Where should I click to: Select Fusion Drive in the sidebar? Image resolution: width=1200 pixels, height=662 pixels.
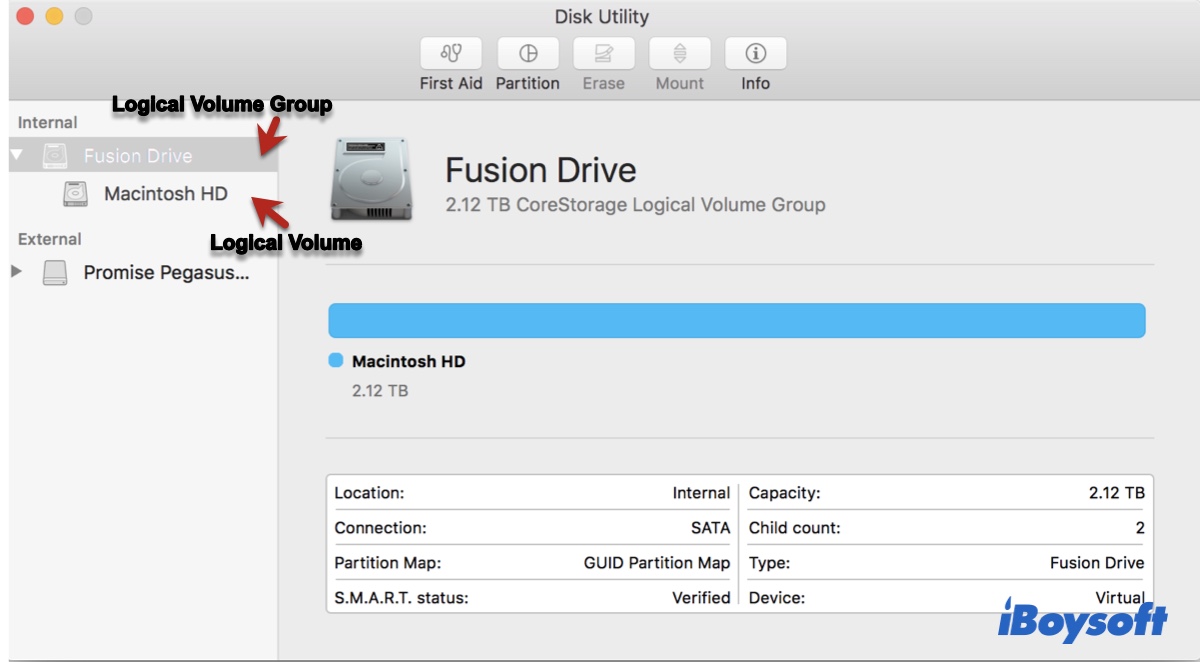(138, 156)
